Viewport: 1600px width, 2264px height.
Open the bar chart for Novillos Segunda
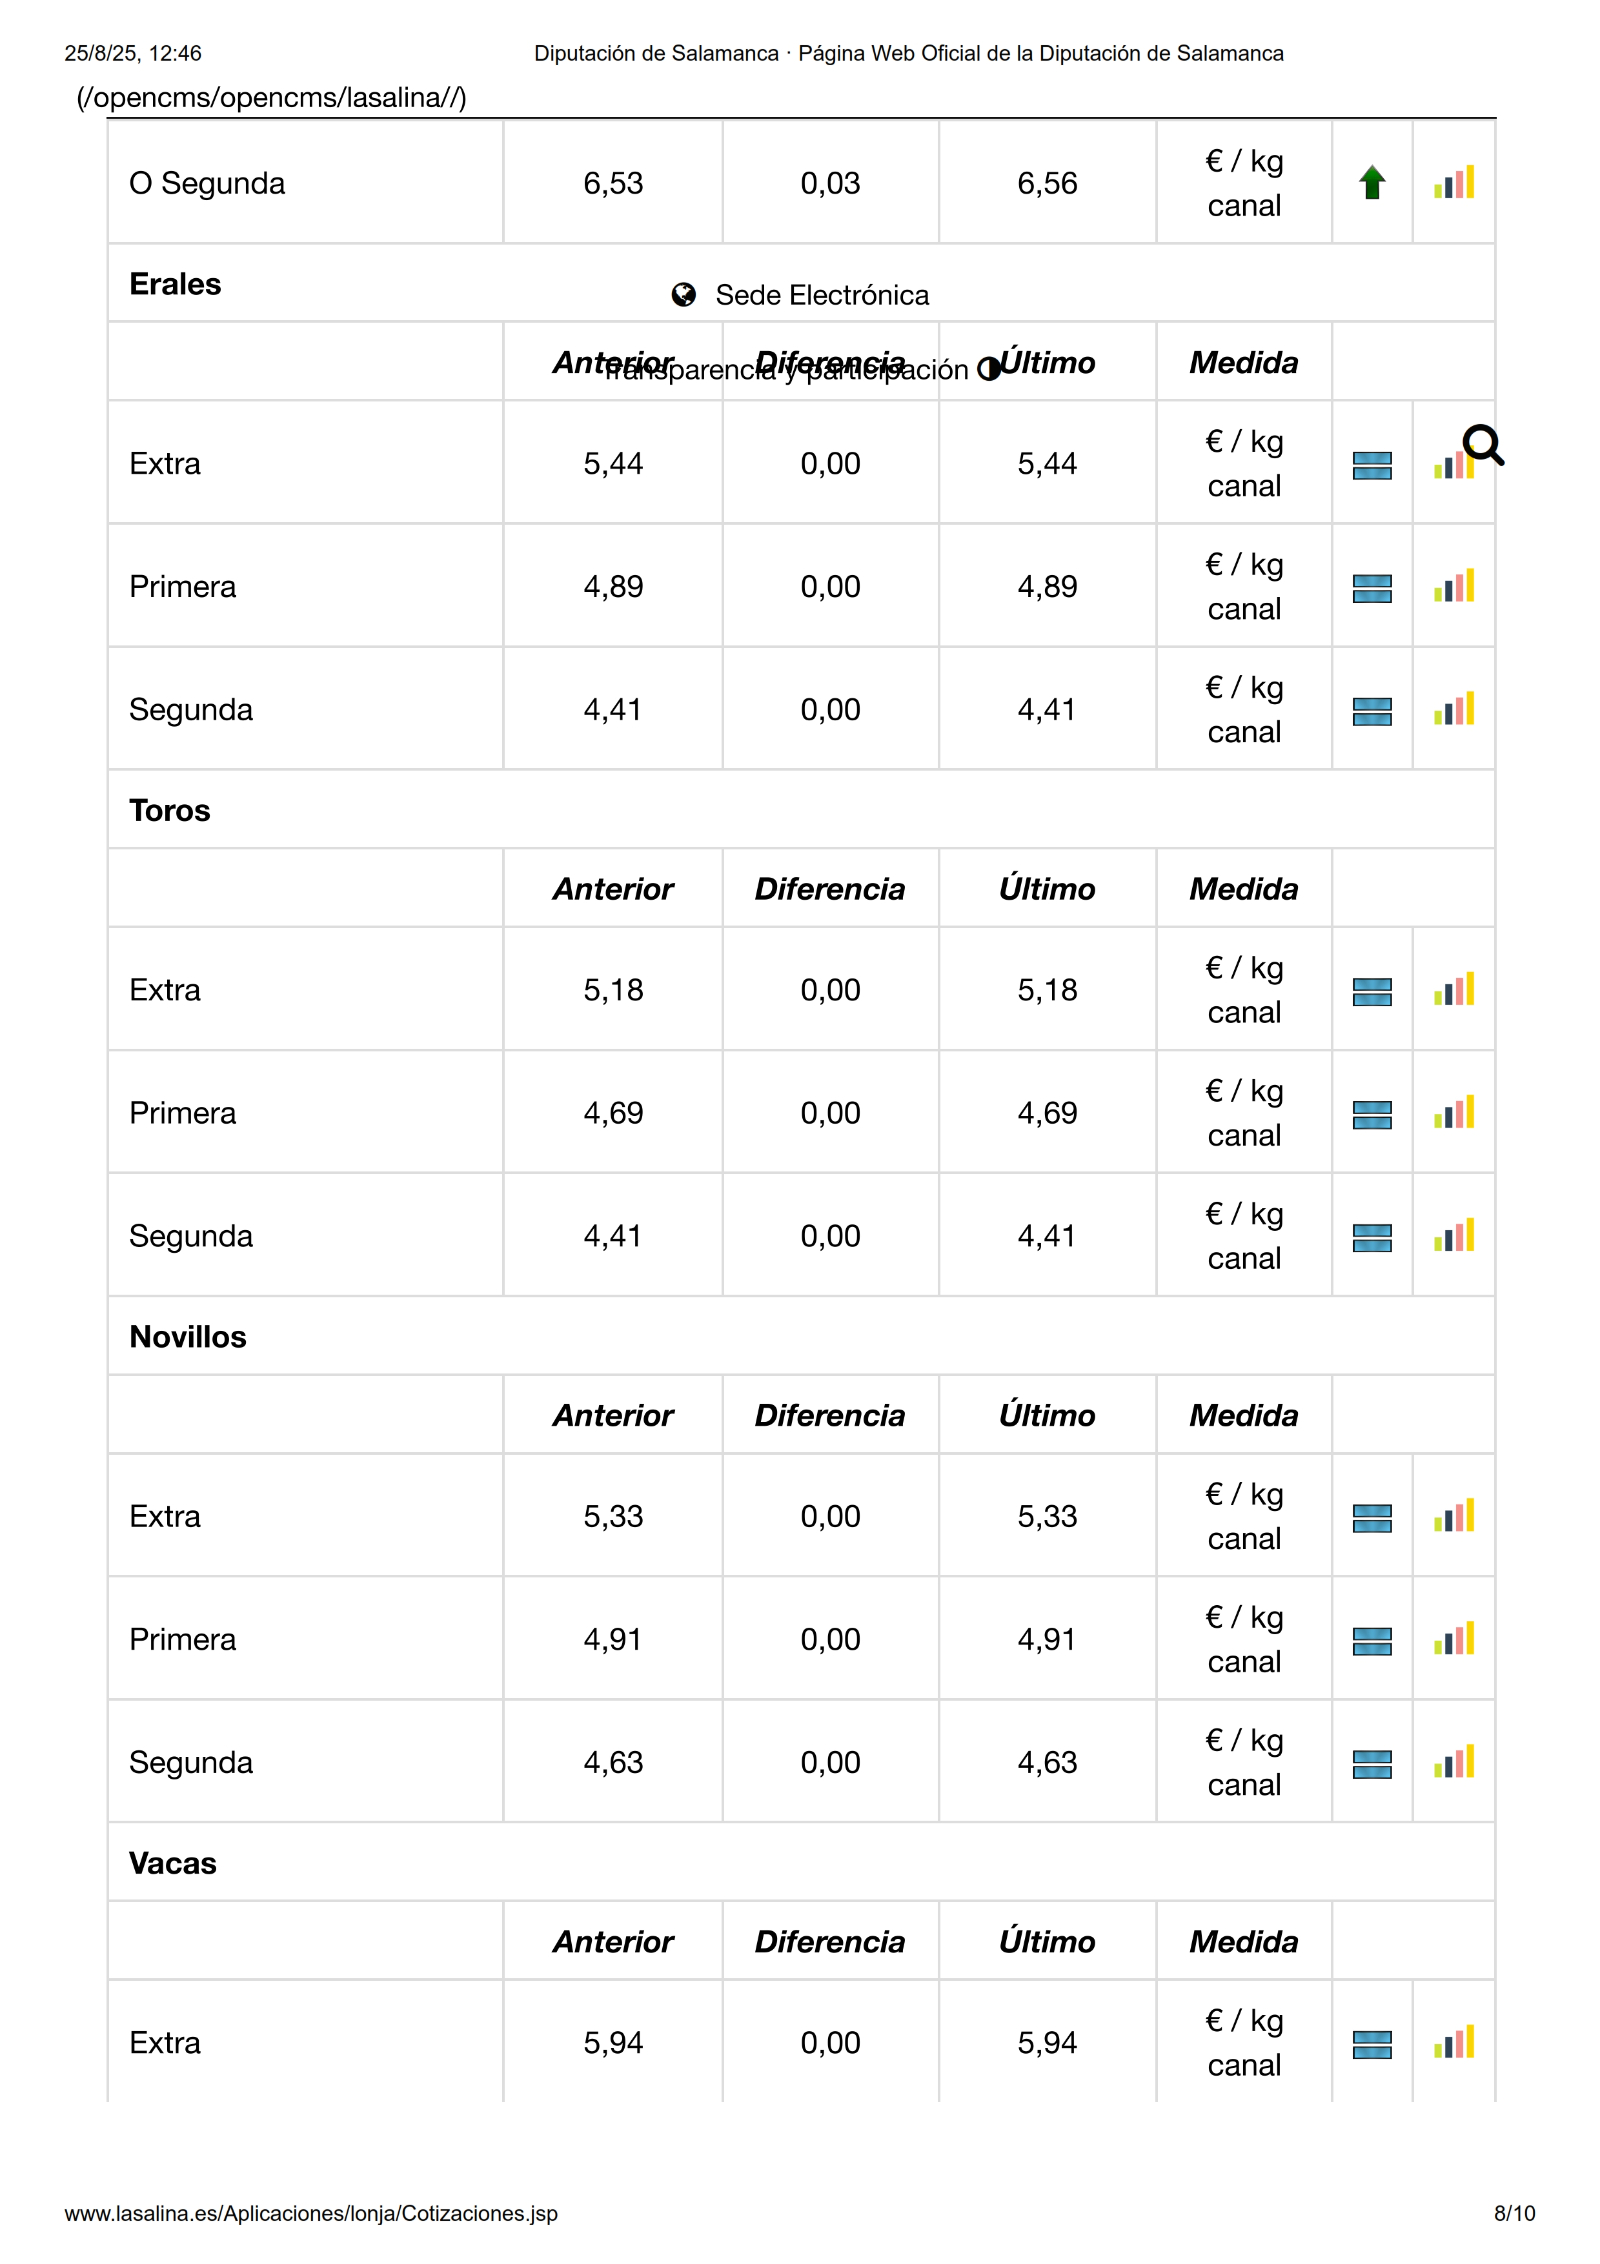1453,1763
